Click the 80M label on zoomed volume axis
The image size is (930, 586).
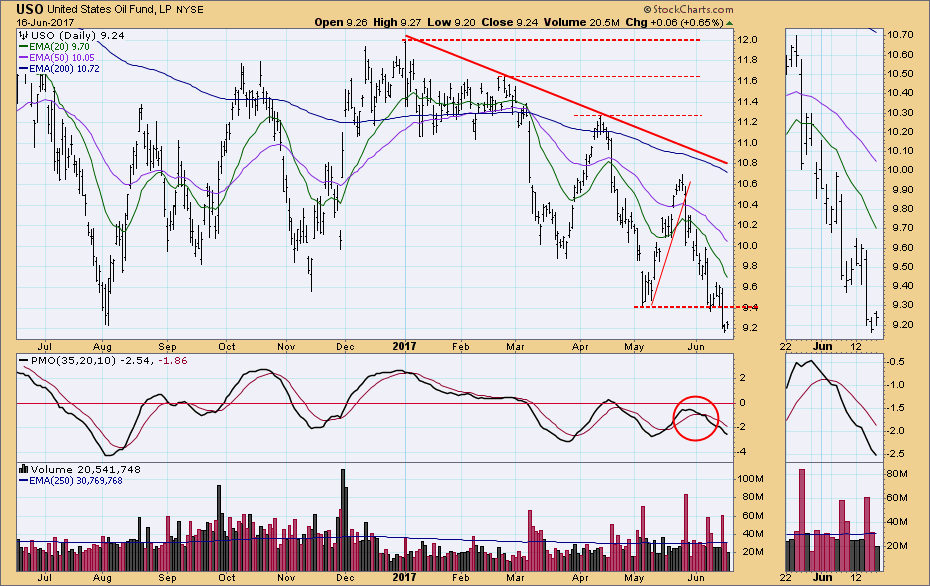coord(897,474)
